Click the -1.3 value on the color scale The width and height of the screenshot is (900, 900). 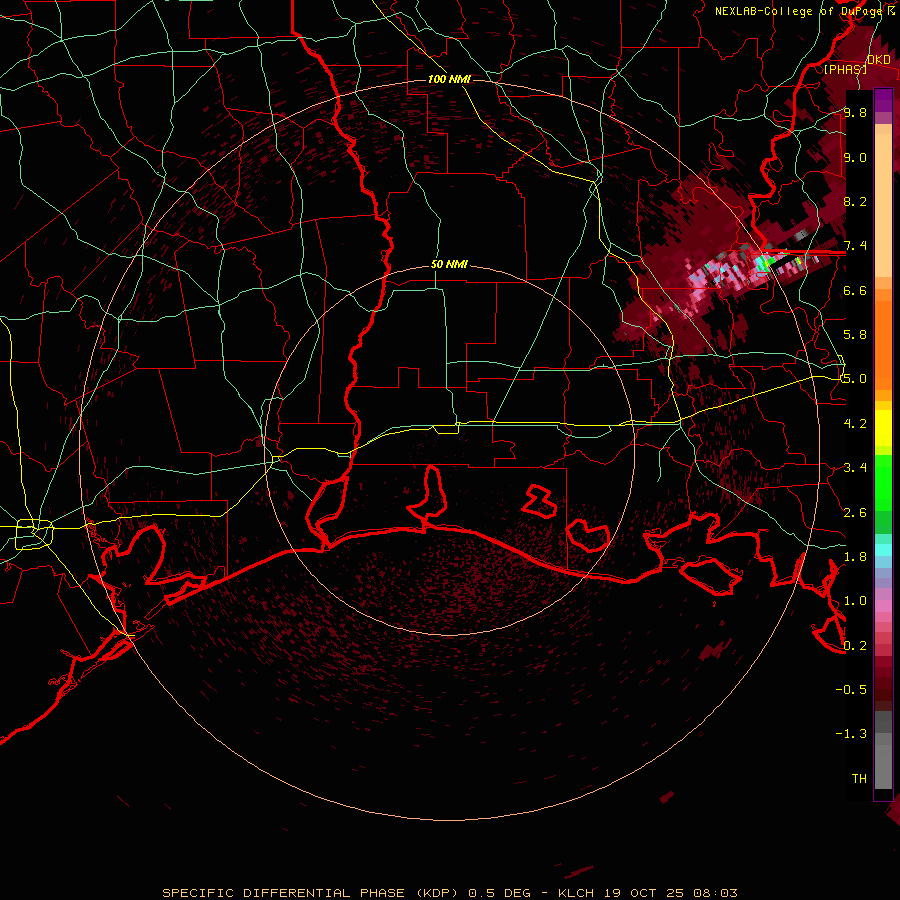(x=851, y=734)
